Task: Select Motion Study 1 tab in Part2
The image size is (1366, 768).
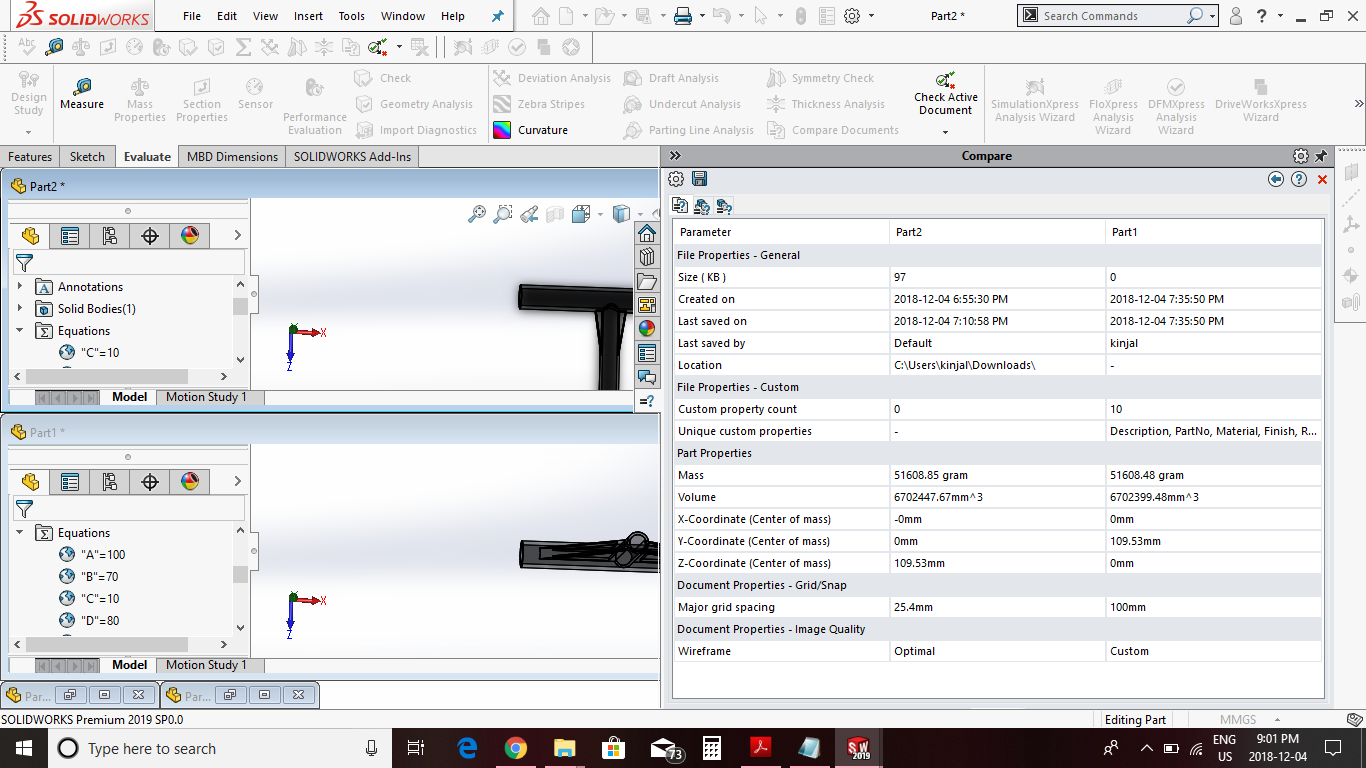Action: coord(206,397)
